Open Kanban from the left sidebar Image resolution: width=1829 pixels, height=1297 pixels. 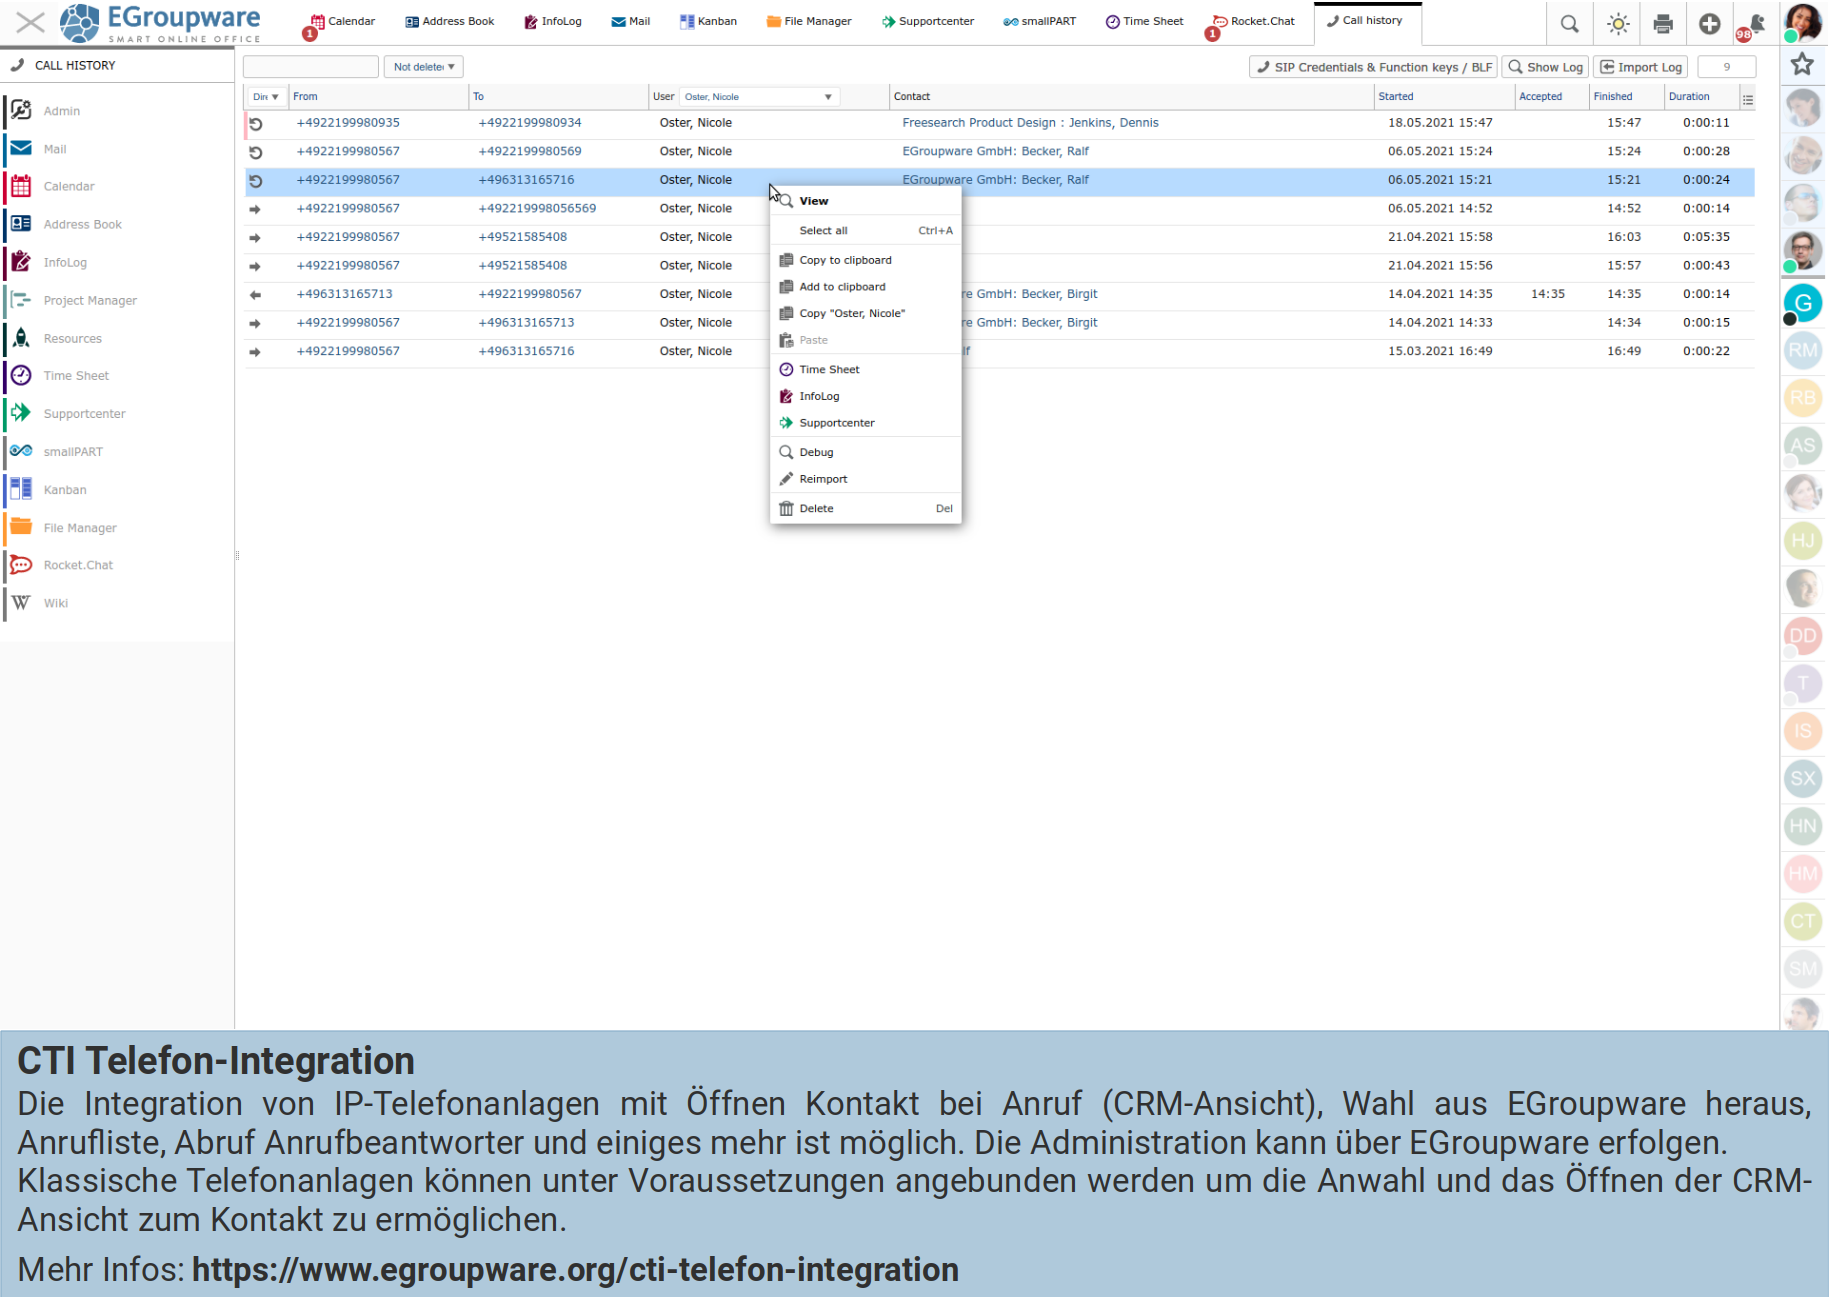(65, 490)
